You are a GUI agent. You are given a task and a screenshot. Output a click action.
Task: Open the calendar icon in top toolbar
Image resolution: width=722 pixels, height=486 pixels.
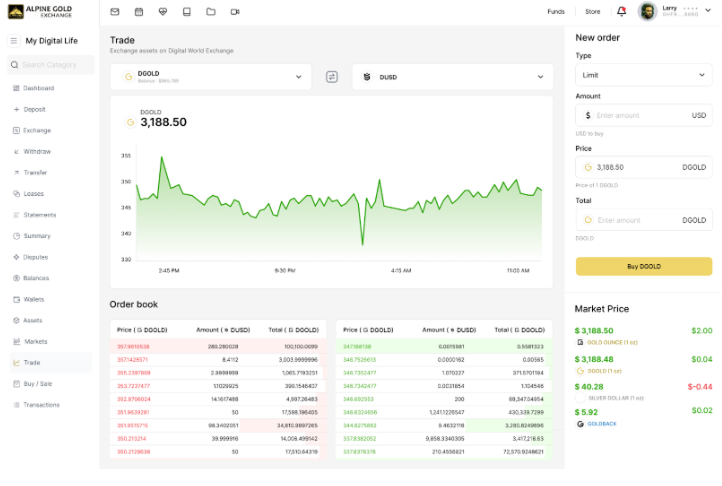pos(139,12)
